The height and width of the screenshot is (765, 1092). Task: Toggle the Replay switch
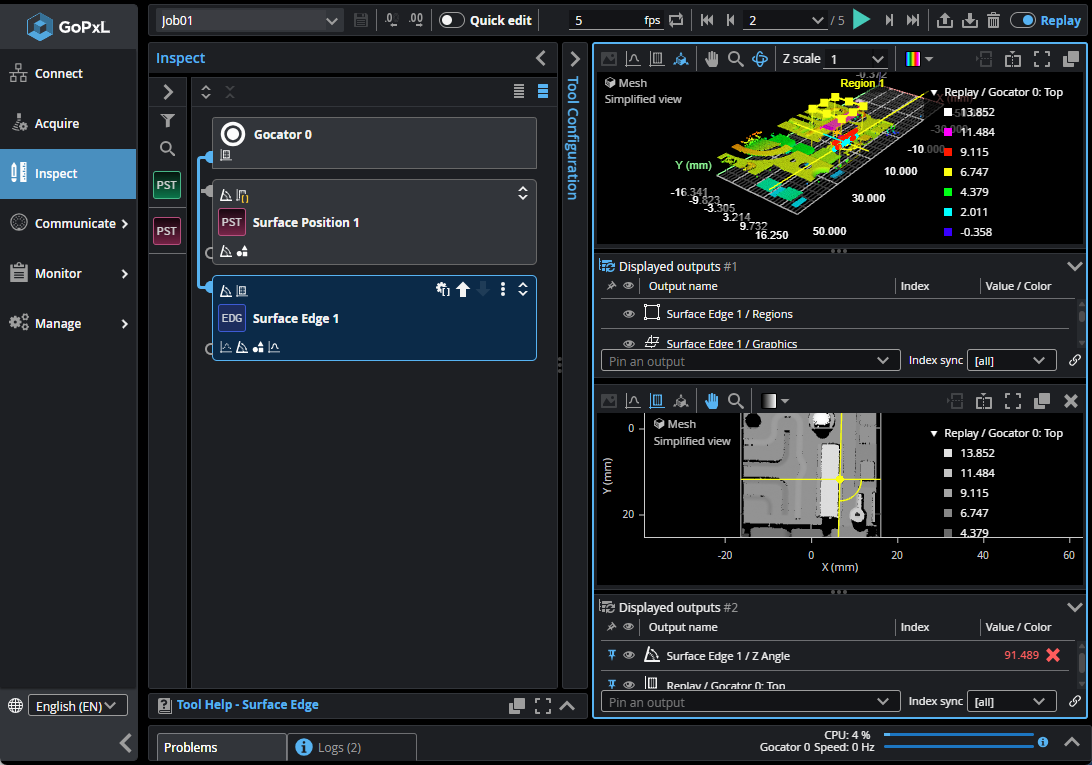[x=1022, y=20]
